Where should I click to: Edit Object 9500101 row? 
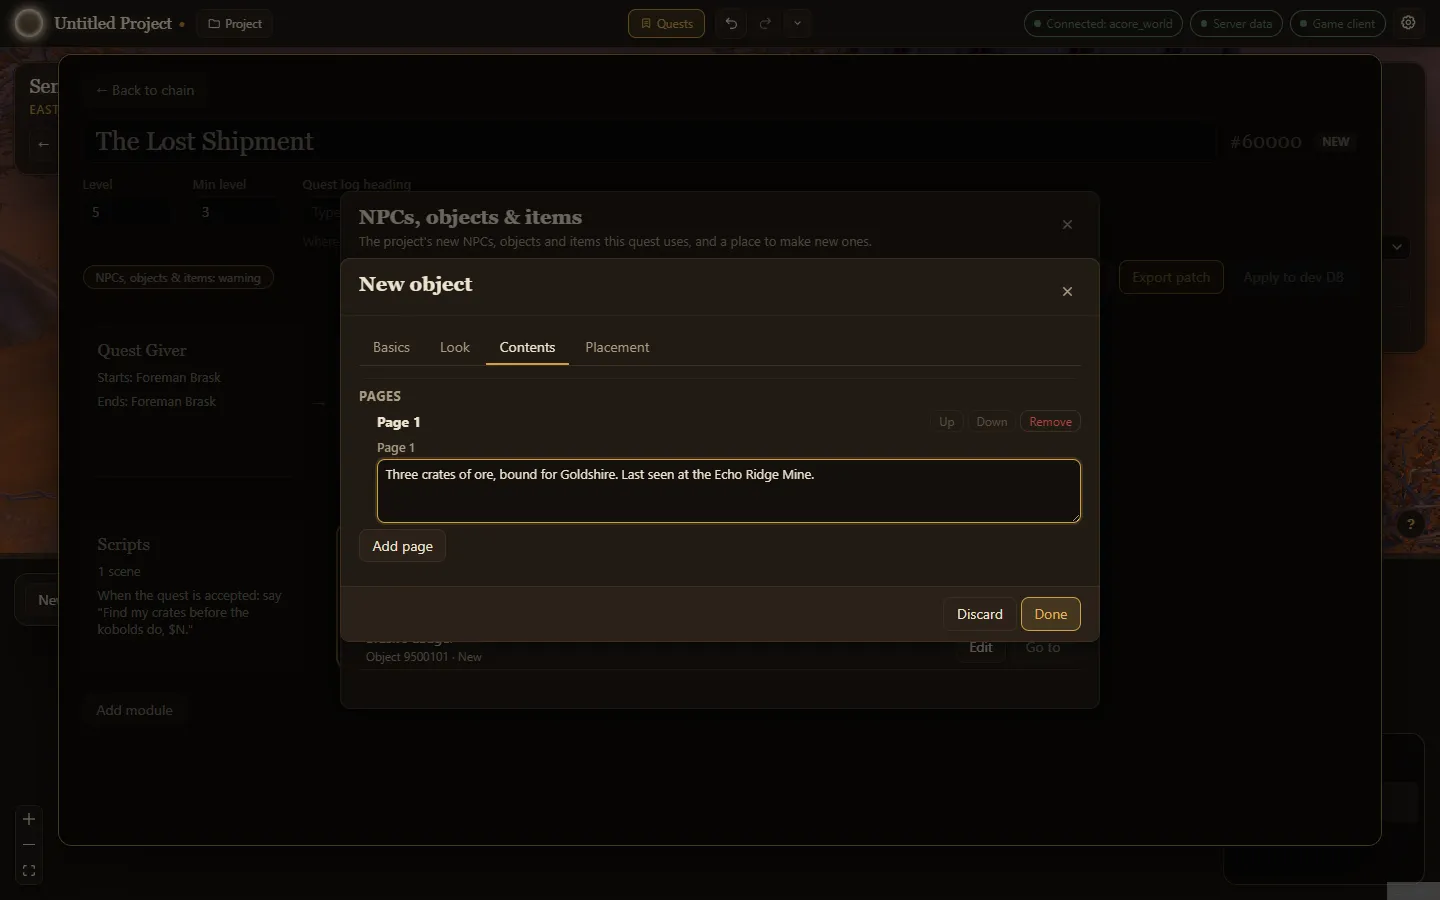click(981, 648)
